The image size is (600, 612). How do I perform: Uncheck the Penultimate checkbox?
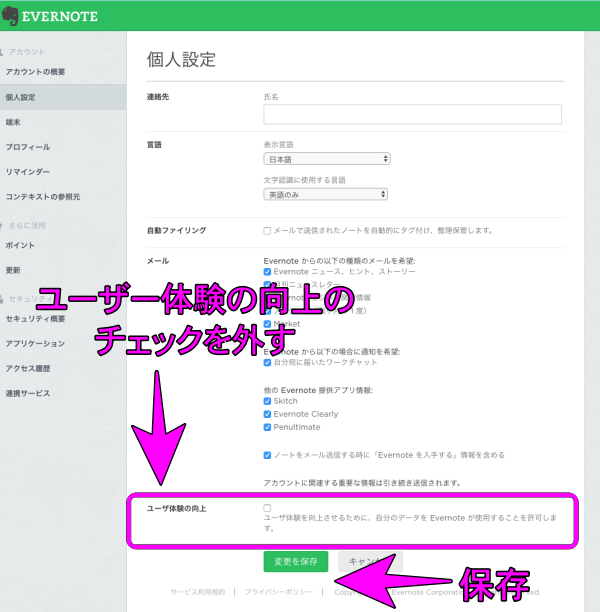coord(267,427)
